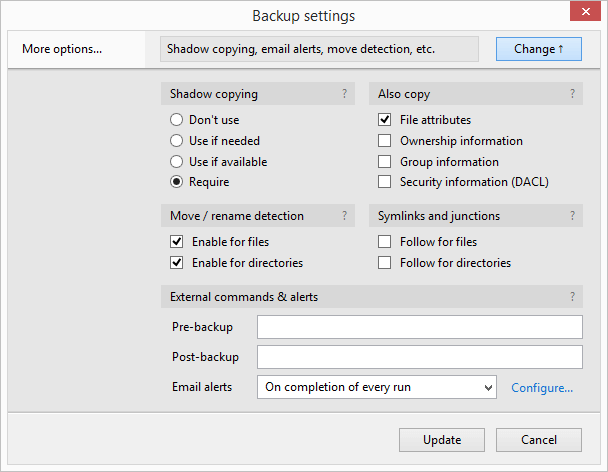Open help for Symlinks and junctions
The width and height of the screenshot is (608, 472).
point(573,215)
